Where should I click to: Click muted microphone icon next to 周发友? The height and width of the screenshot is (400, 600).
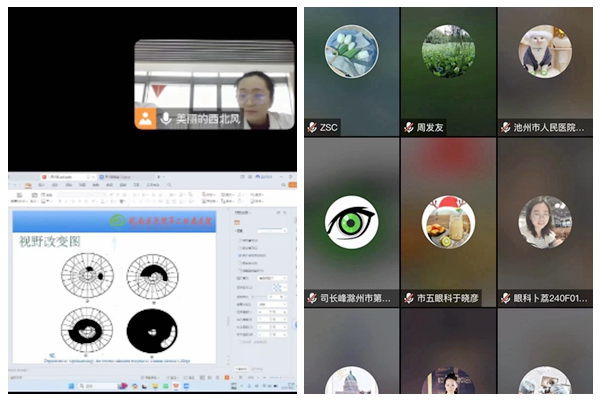point(409,127)
